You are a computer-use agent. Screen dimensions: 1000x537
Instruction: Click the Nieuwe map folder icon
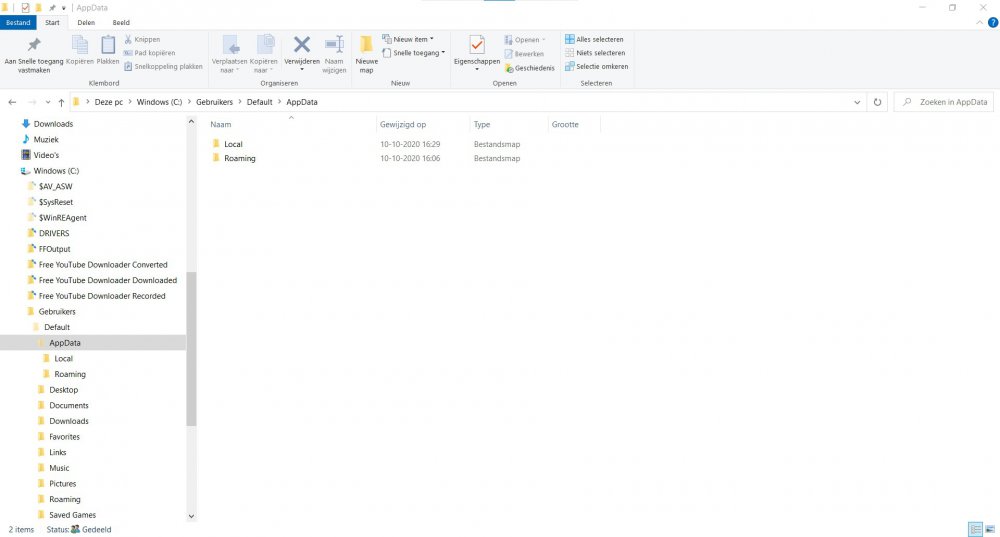[366, 46]
